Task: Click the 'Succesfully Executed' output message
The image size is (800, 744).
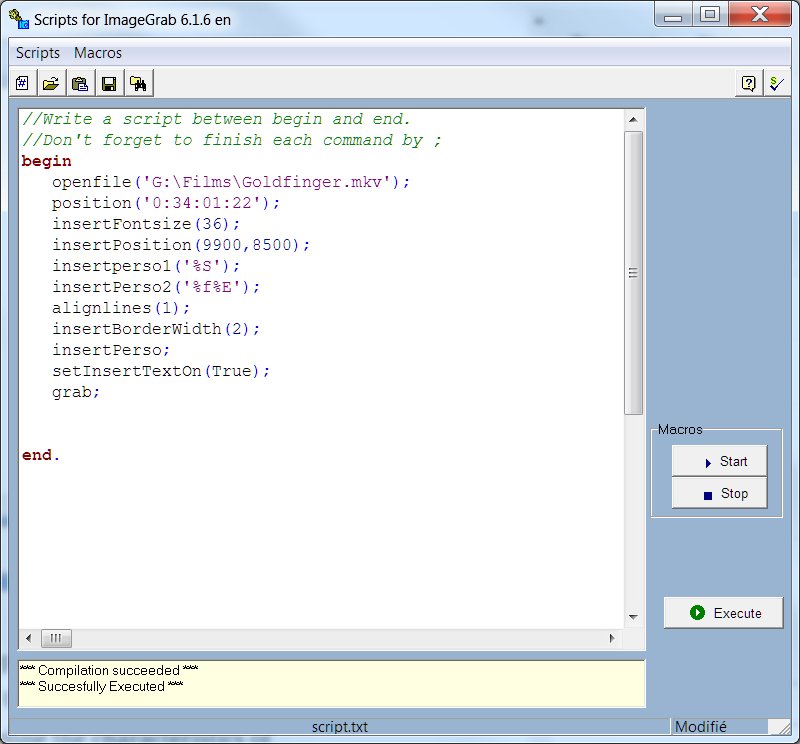Action: (x=102, y=686)
